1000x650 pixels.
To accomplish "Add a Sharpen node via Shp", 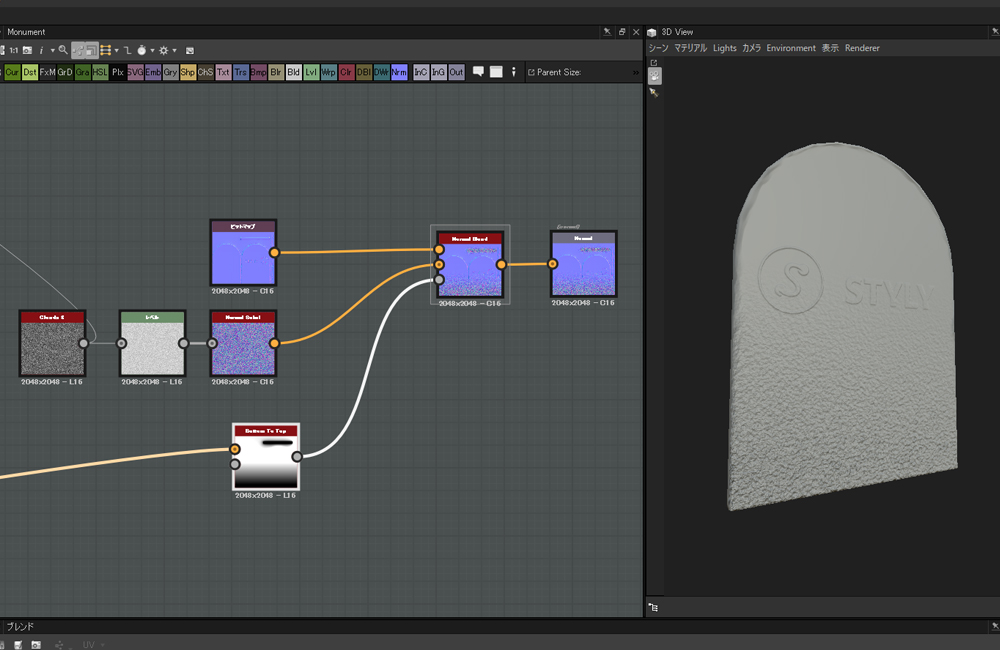I will pyautogui.click(x=188, y=72).
